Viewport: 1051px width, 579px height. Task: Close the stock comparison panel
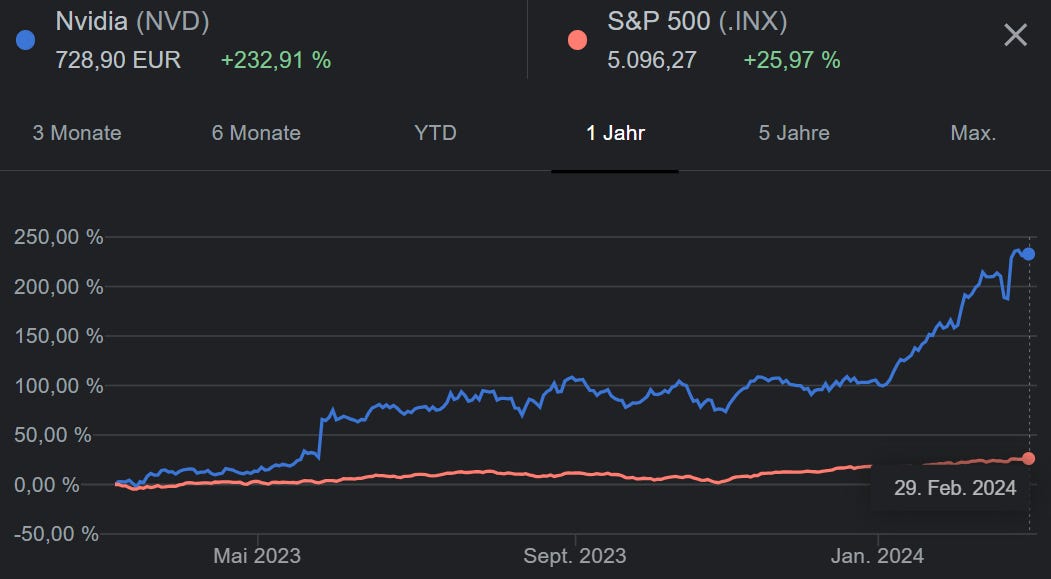(x=1015, y=35)
